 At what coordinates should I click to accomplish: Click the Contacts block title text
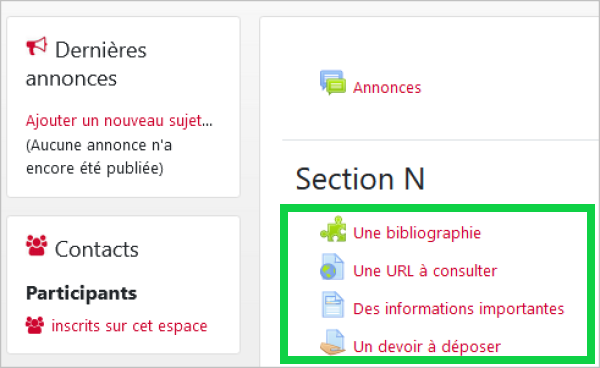click(x=96, y=249)
